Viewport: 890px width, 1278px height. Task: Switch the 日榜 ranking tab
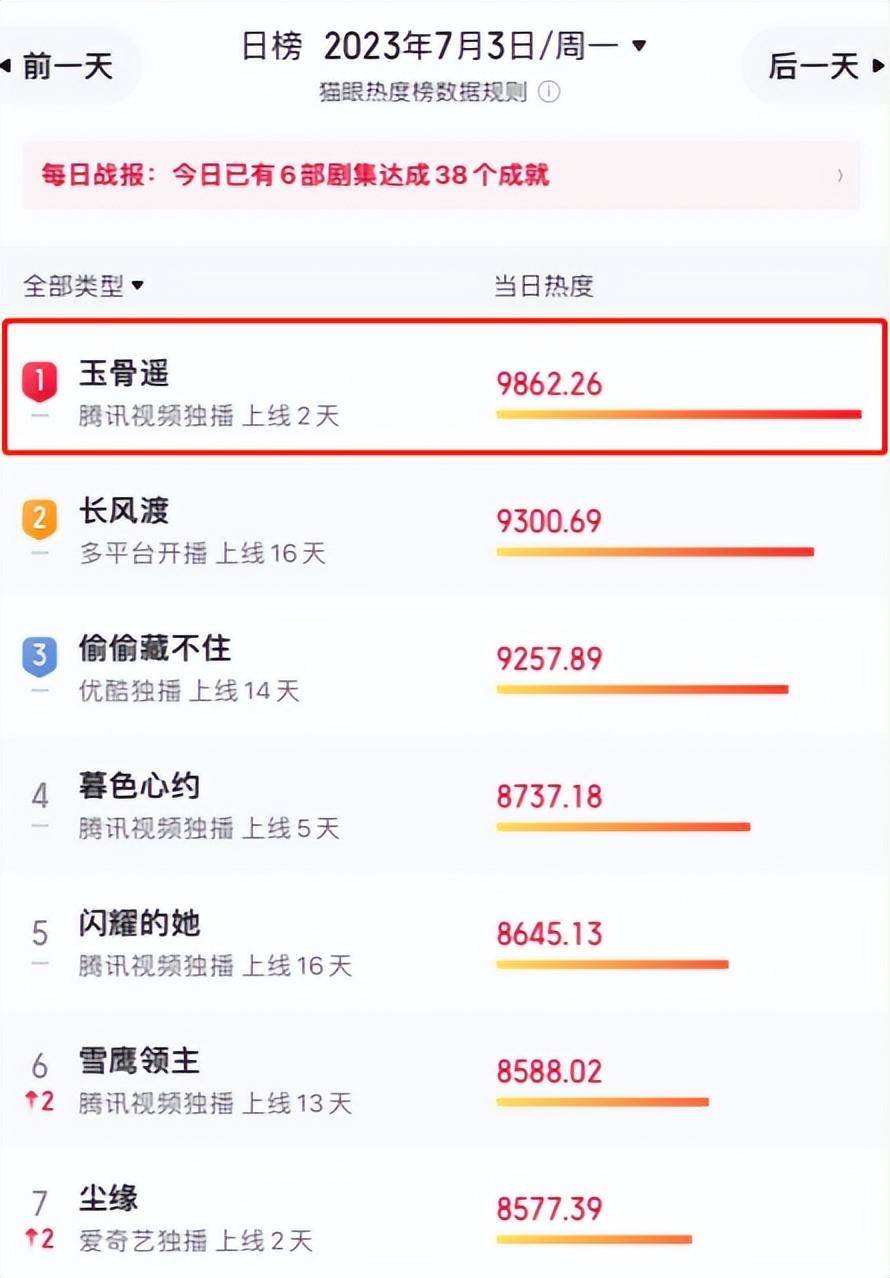pos(271,46)
